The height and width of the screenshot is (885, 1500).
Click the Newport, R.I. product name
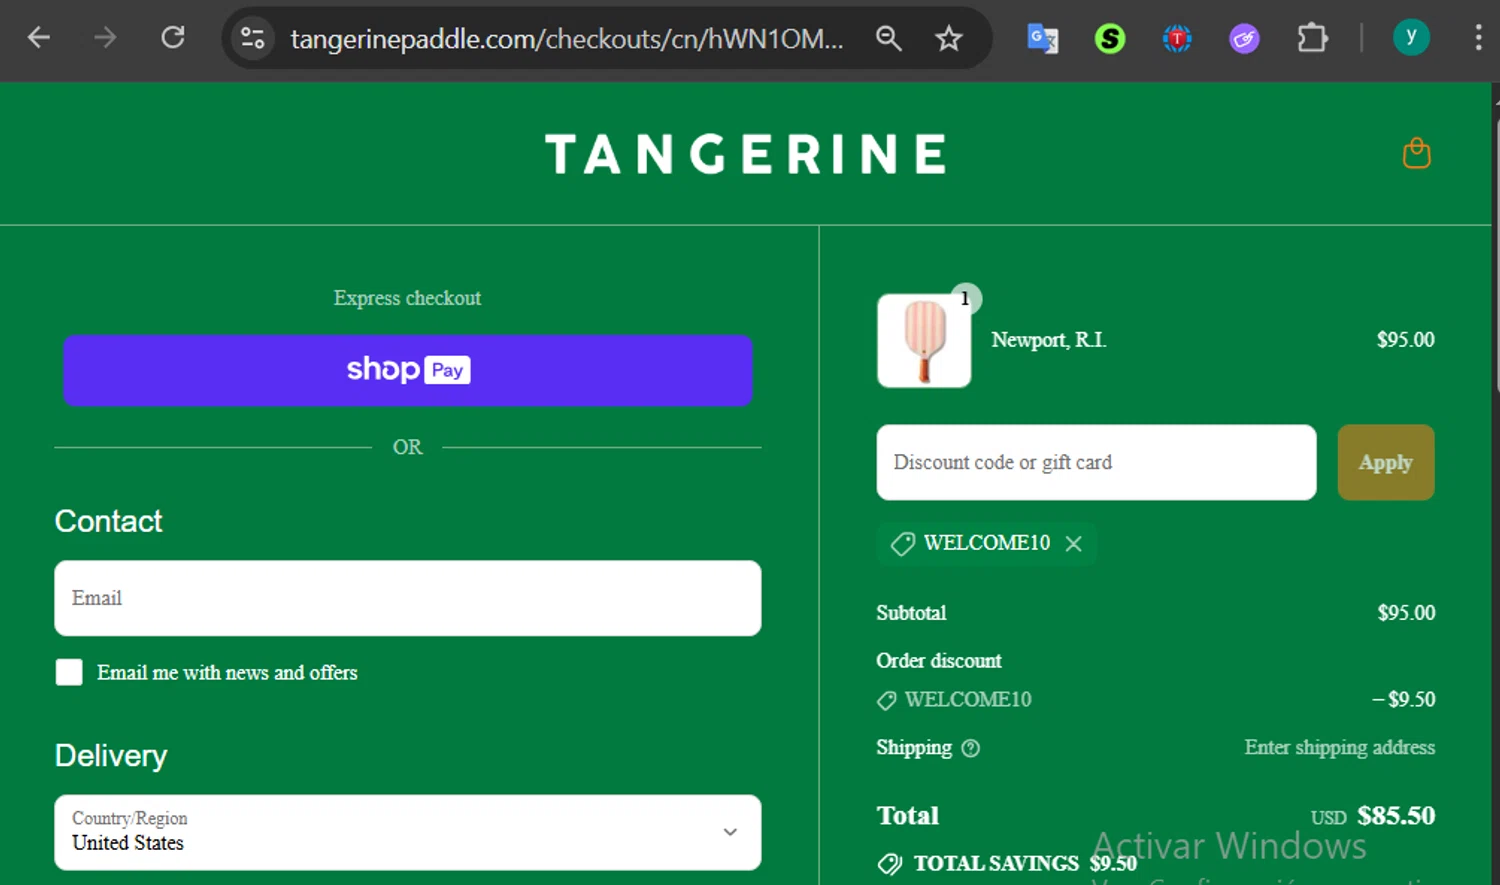[1048, 340]
